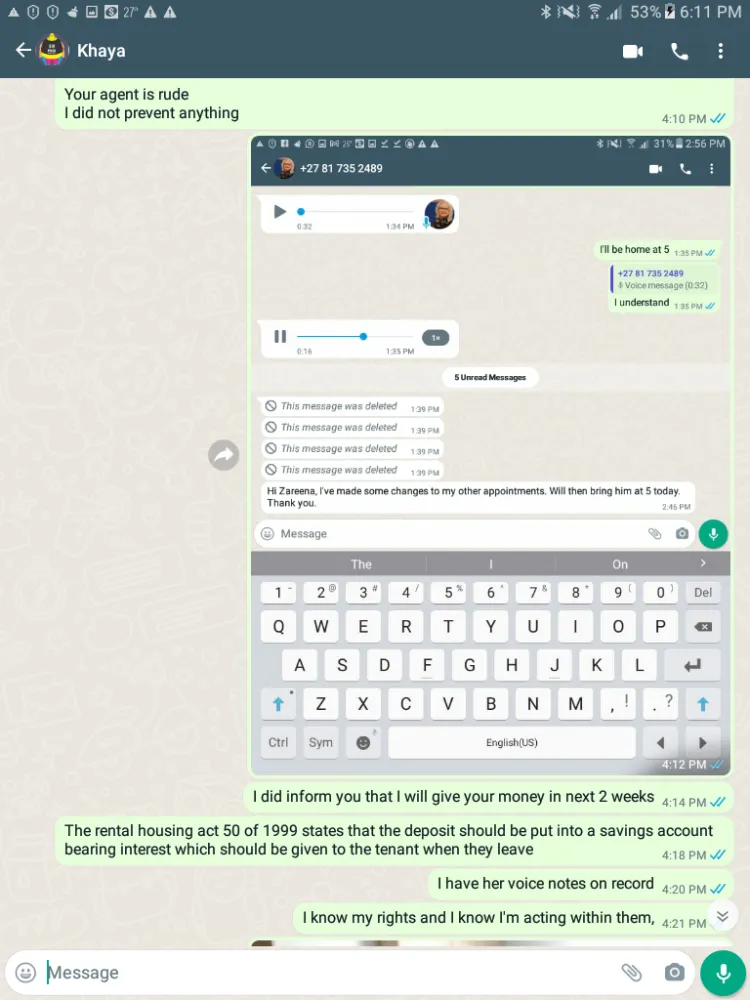Tap the green microphone record button
Image resolution: width=750 pixels, height=1000 pixels.
pos(723,973)
